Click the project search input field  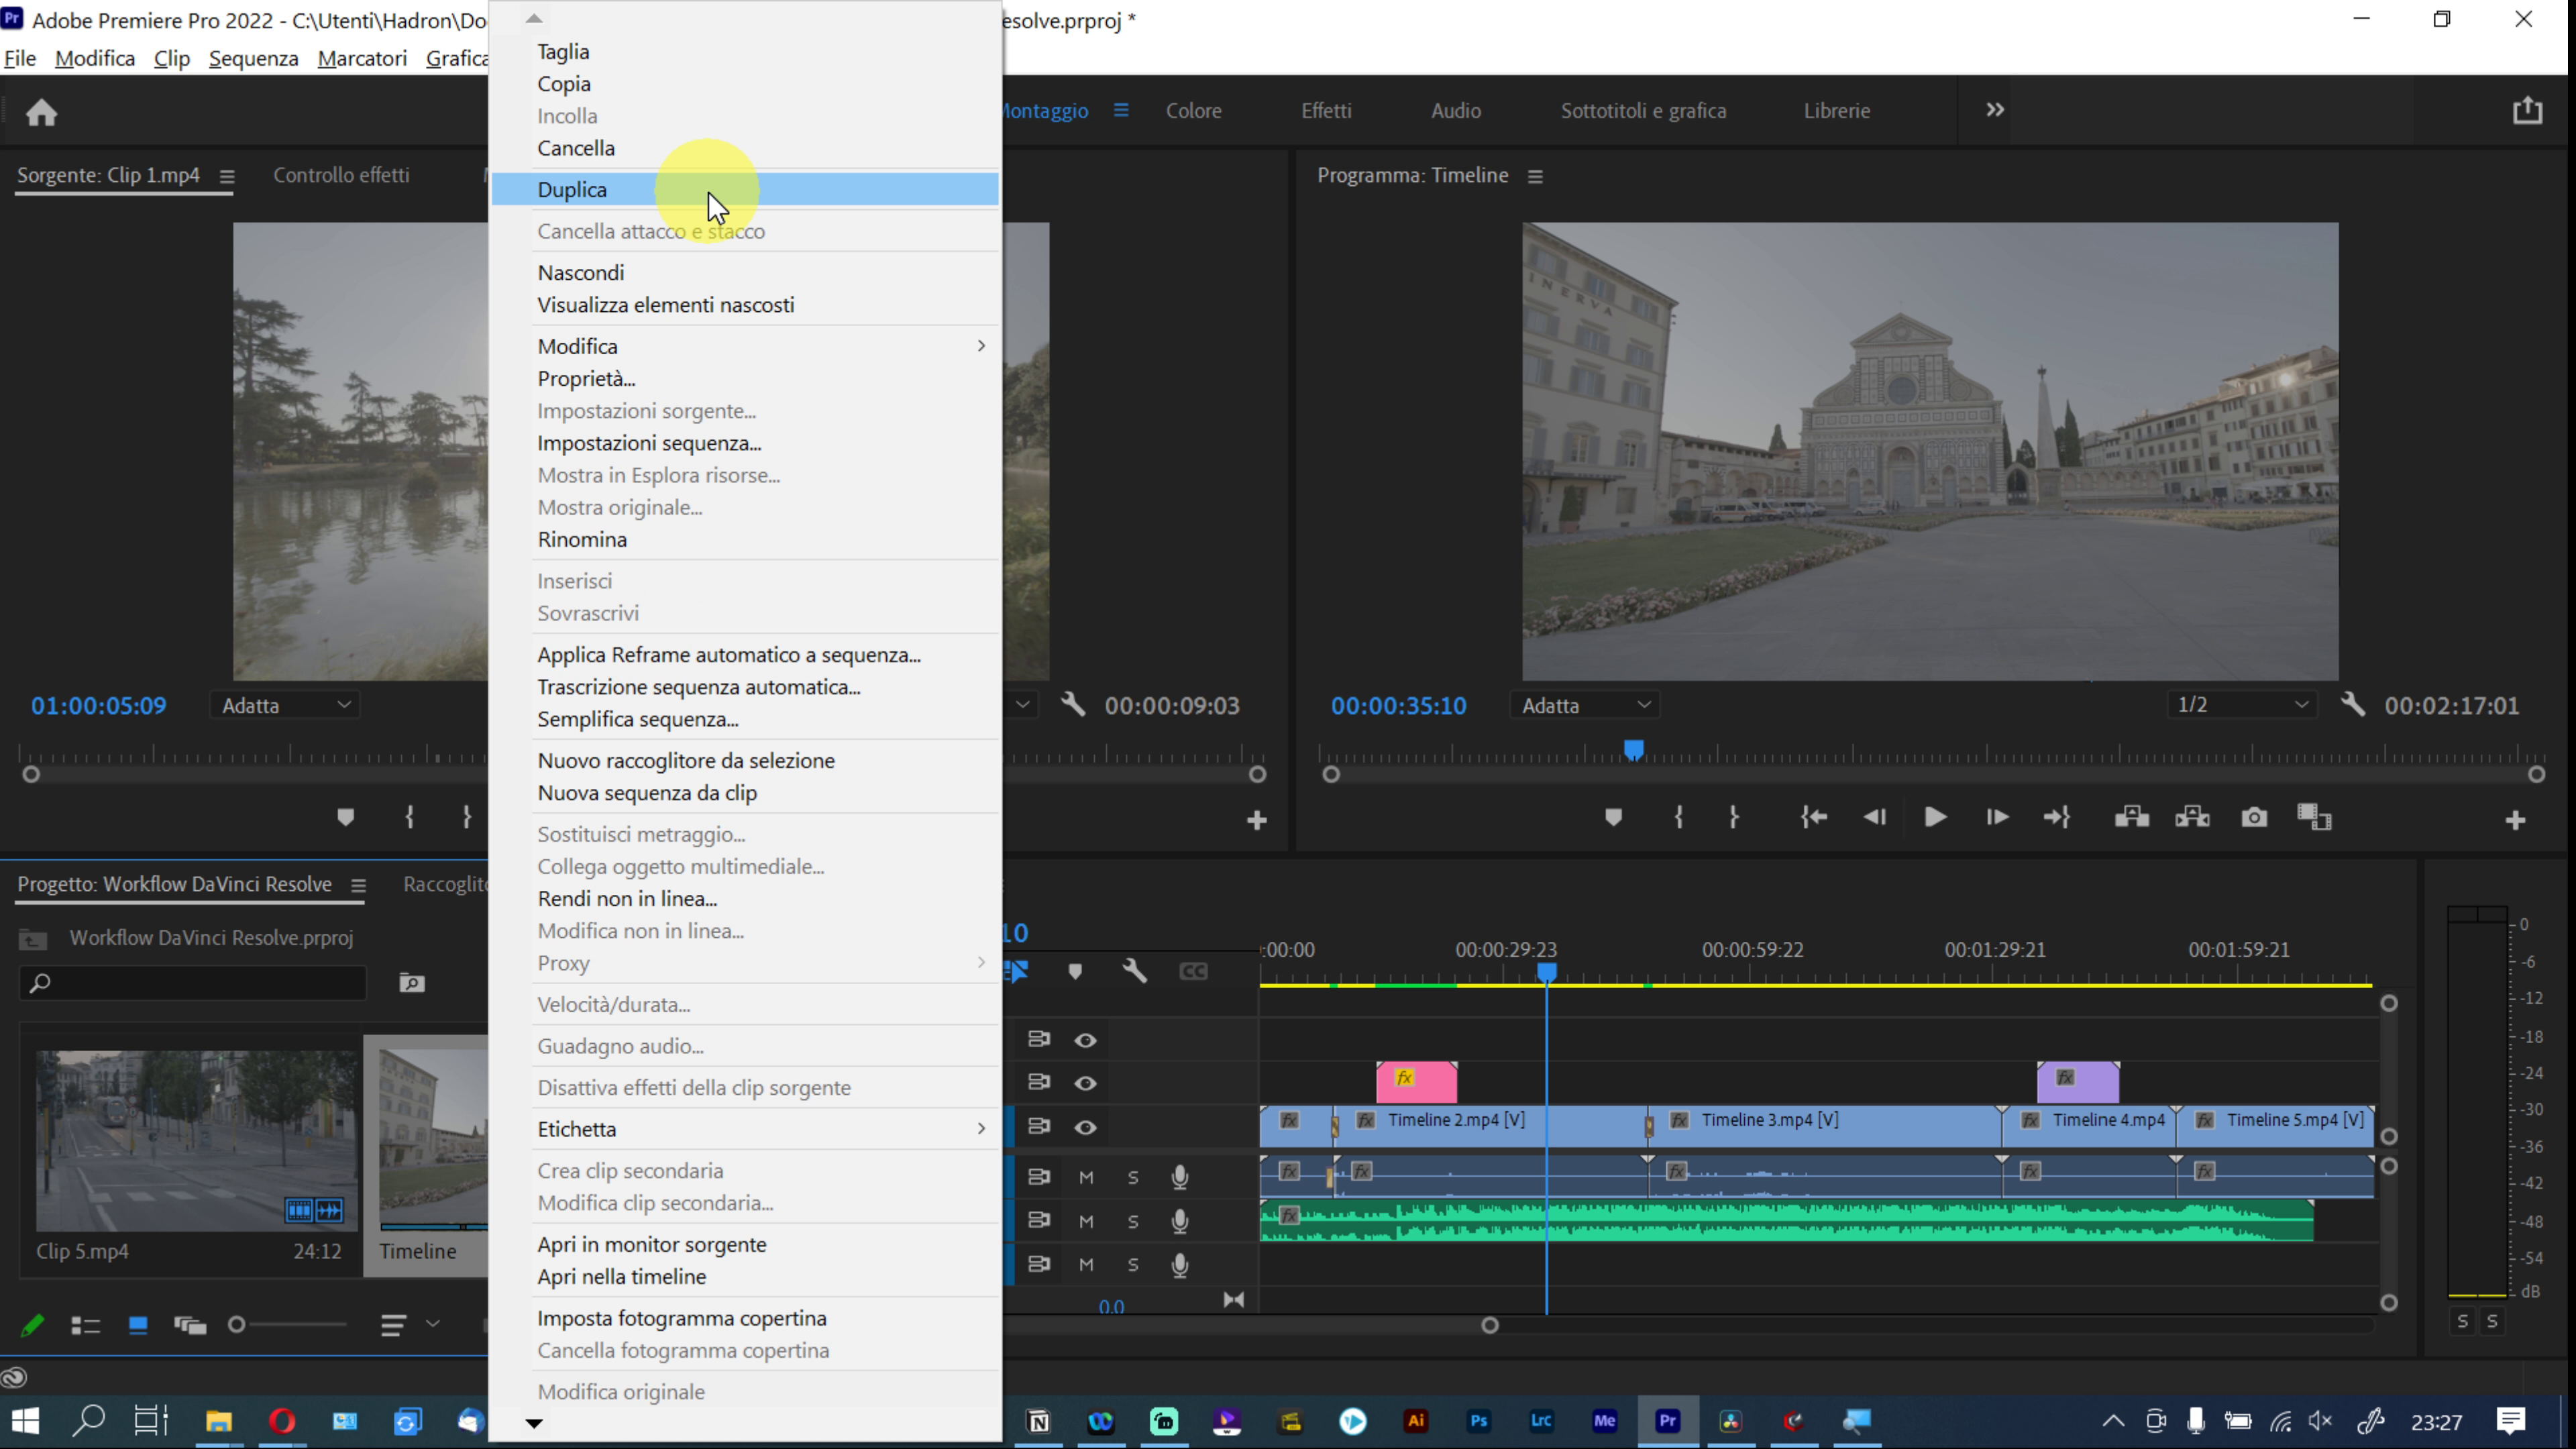tap(193, 984)
